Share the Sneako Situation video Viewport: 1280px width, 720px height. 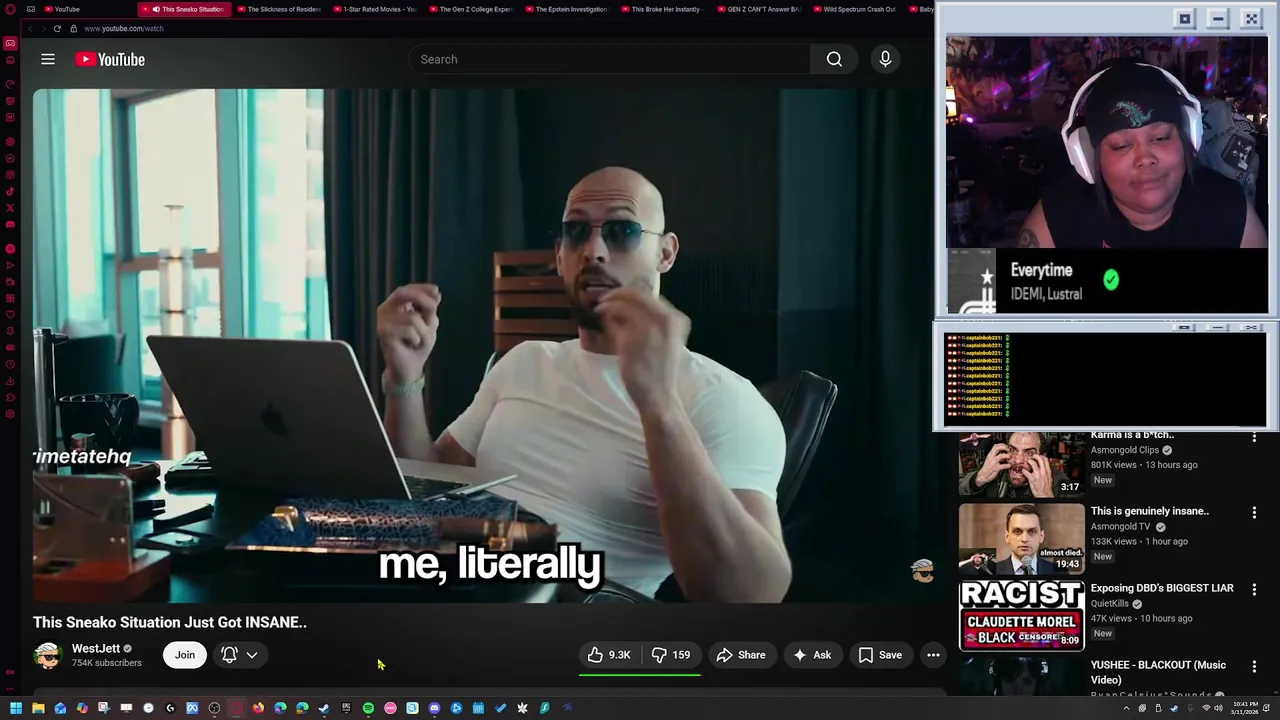pos(741,655)
